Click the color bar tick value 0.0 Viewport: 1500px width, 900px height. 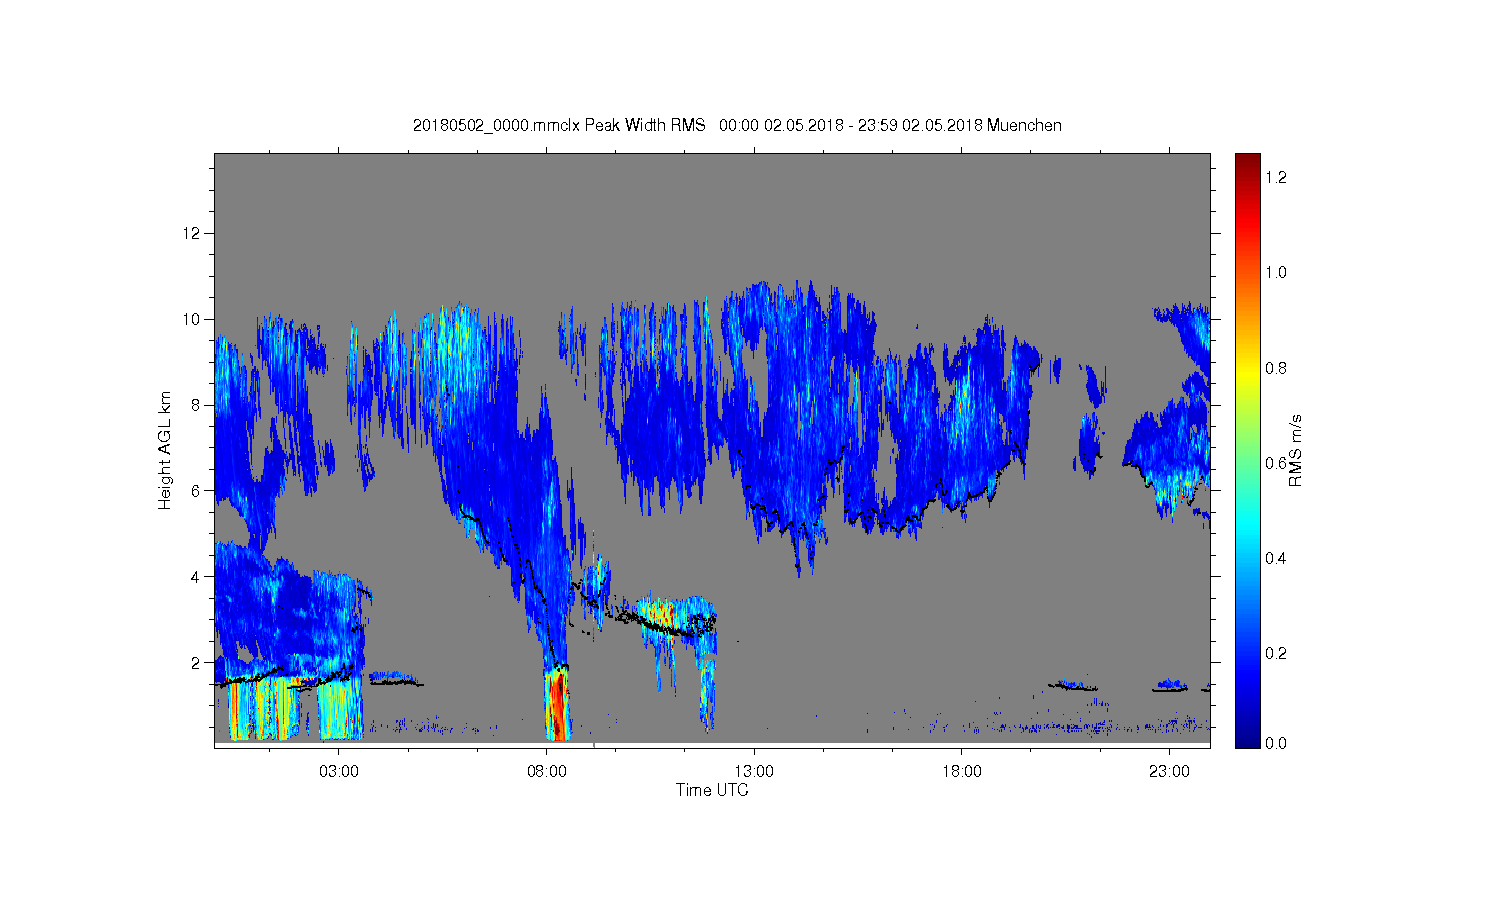1276,744
